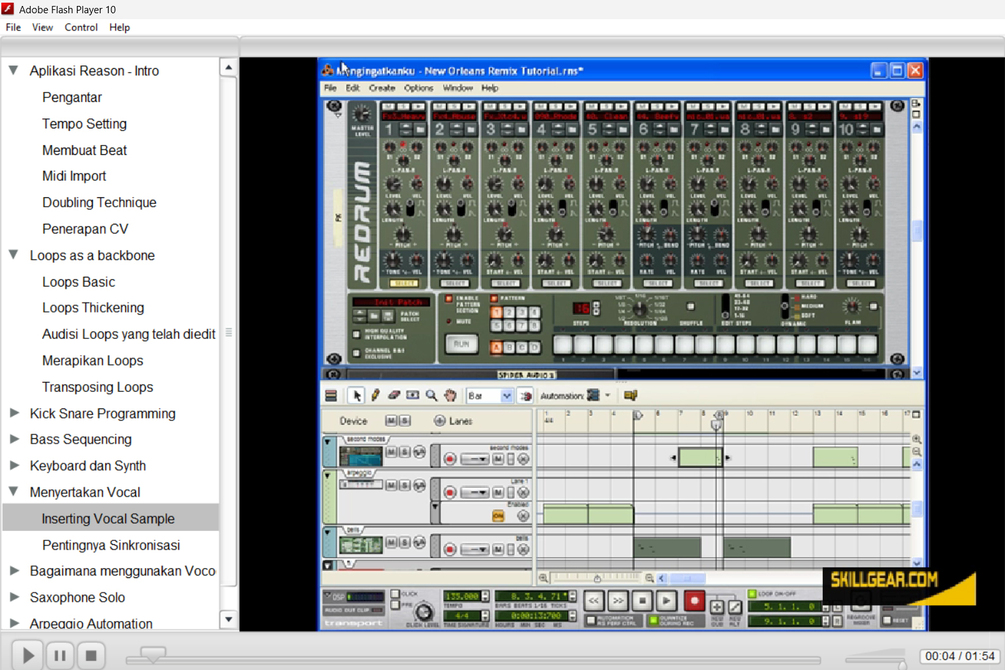
Task: Click the Flash Player play button
Action: (28, 655)
